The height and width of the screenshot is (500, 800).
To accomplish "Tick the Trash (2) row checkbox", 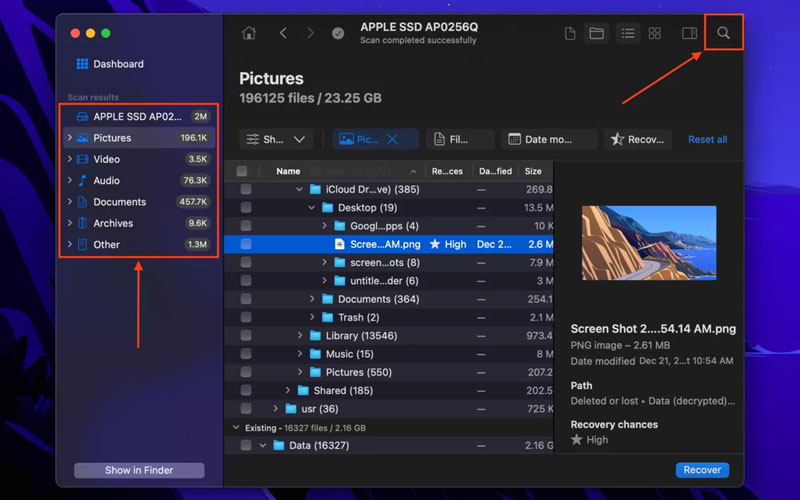I will [245, 317].
